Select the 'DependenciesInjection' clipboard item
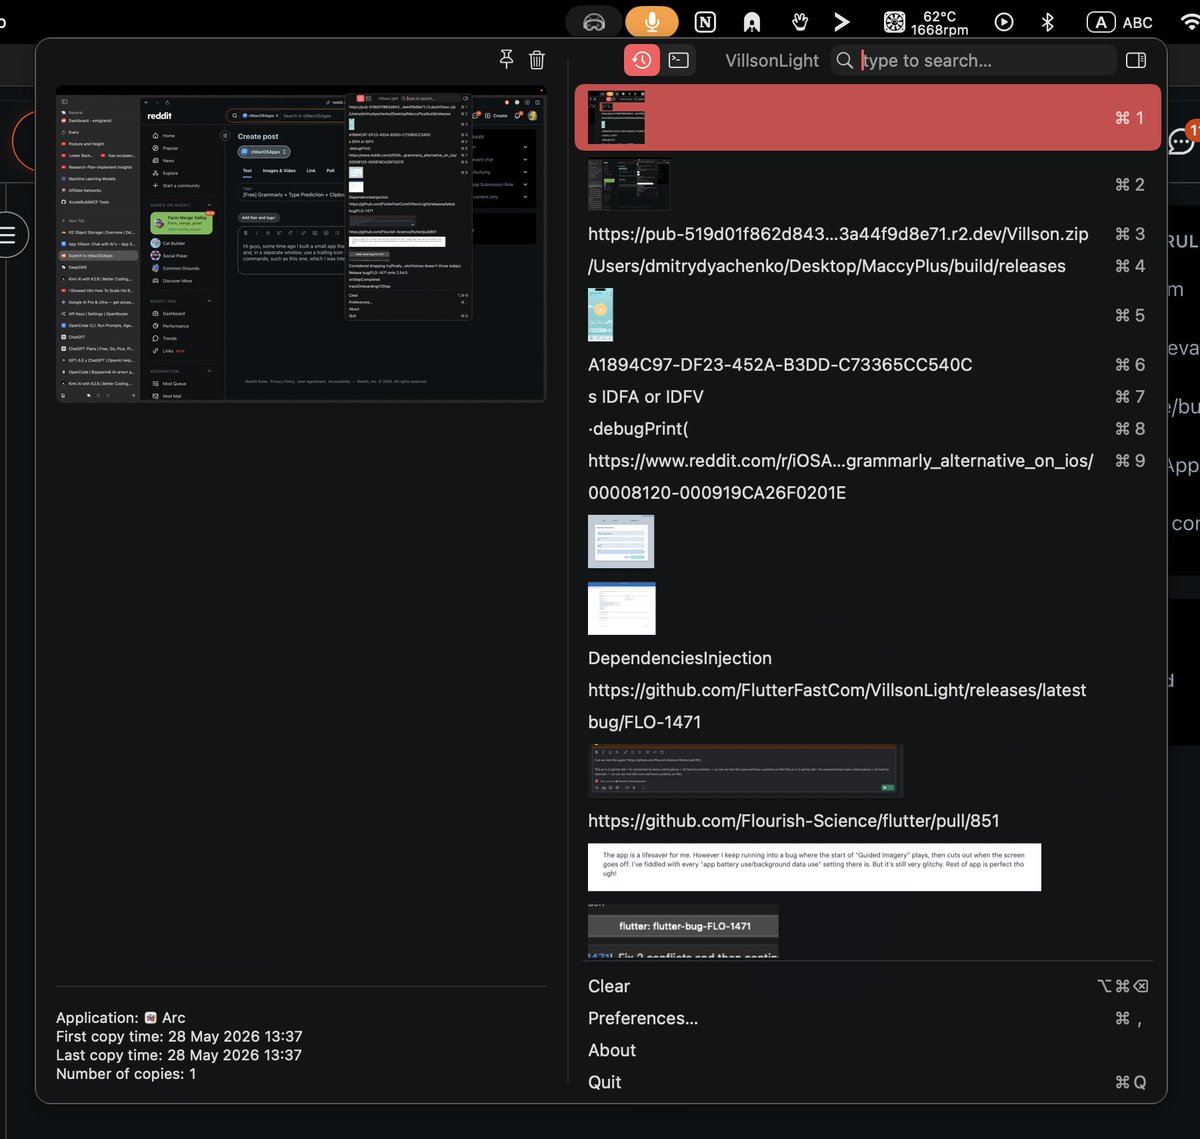 tap(867, 658)
